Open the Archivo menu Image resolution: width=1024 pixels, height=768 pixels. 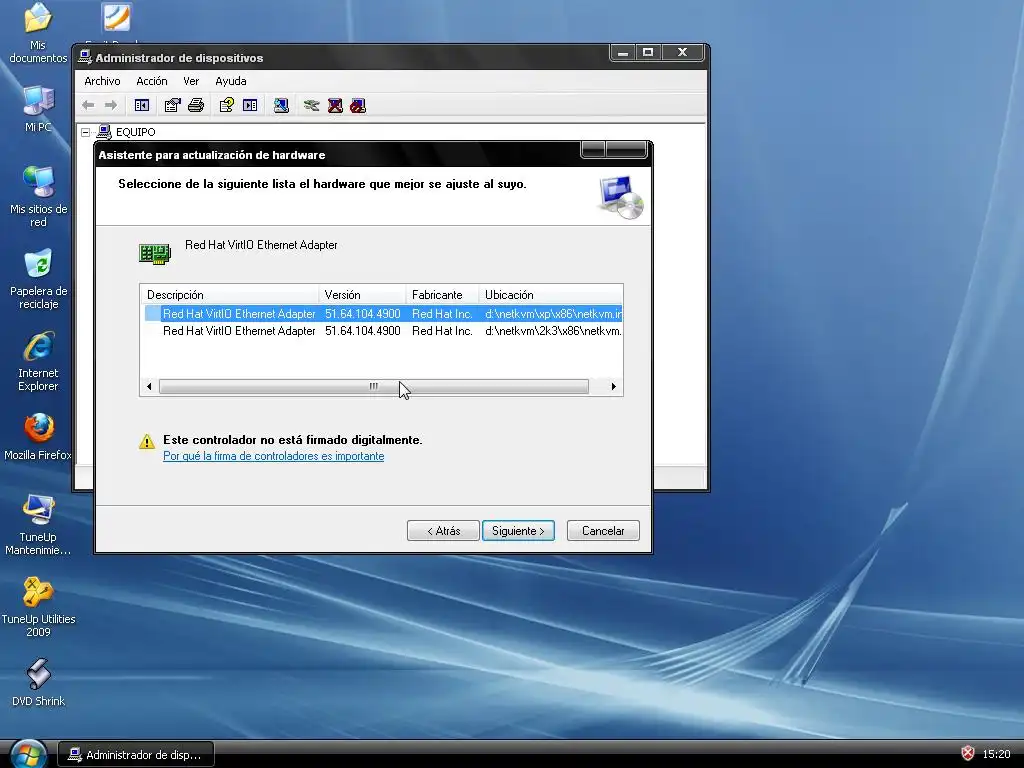pyautogui.click(x=102, y=81)
